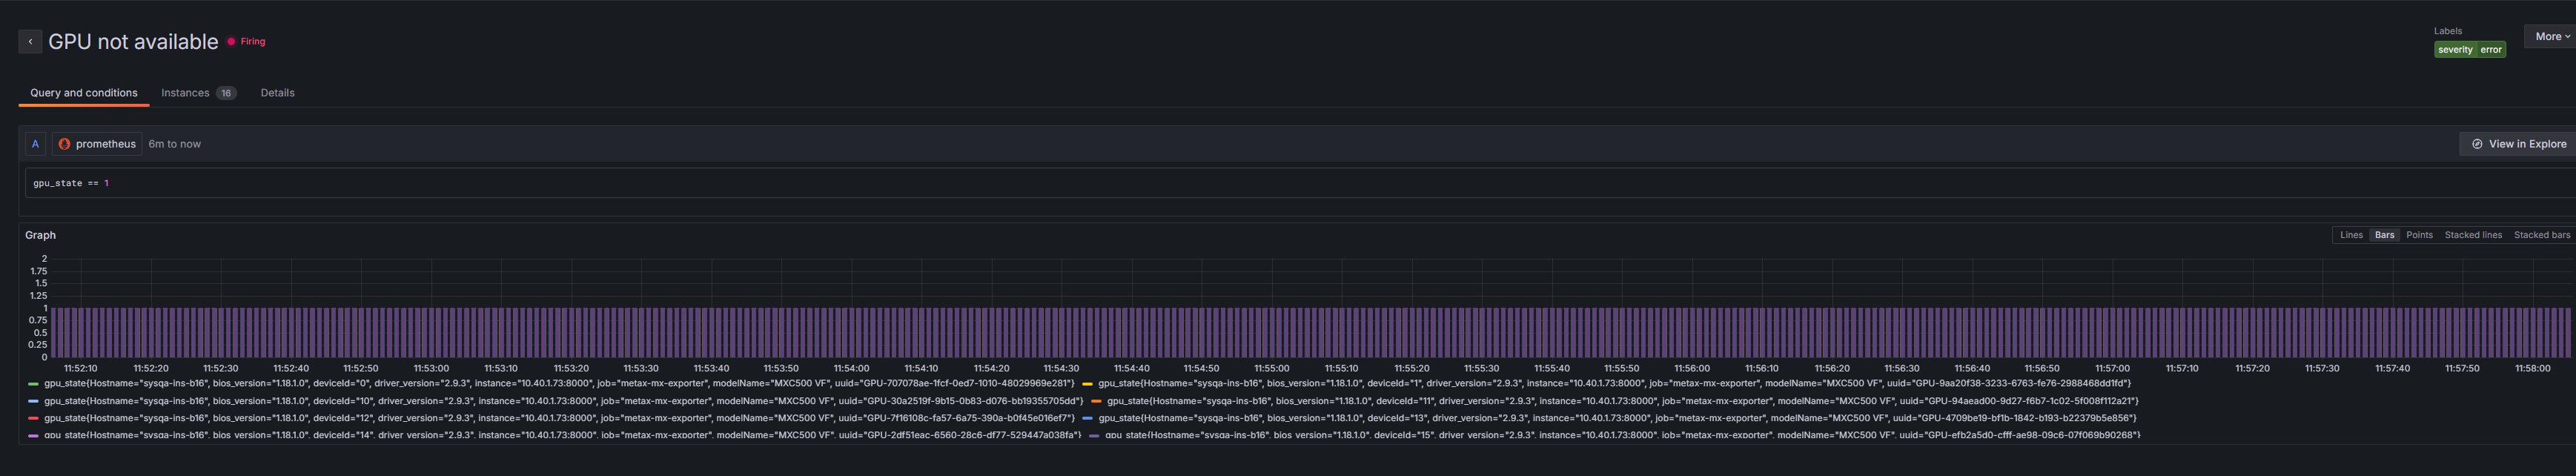
Task: Click the compass icon in View in Explore
Action: pyautogui.click(x=2476, y=144)
